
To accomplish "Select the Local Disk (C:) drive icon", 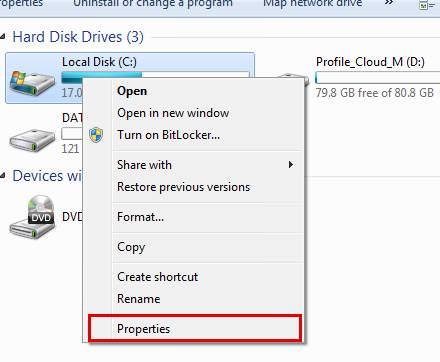I will point(32,82).
